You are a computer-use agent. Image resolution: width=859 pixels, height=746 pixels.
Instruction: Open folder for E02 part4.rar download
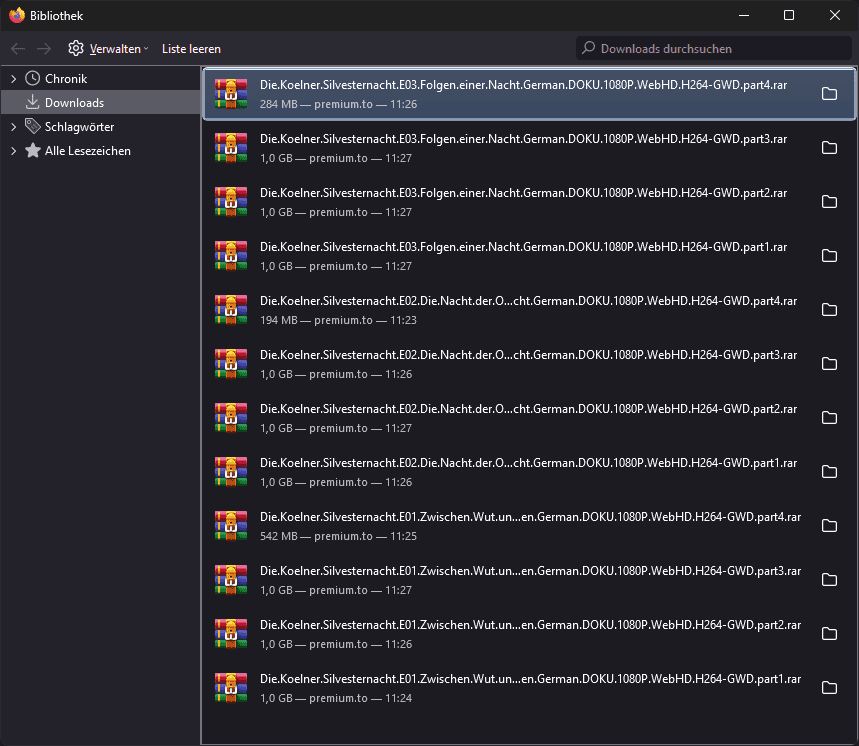click(x=829, y=310)
